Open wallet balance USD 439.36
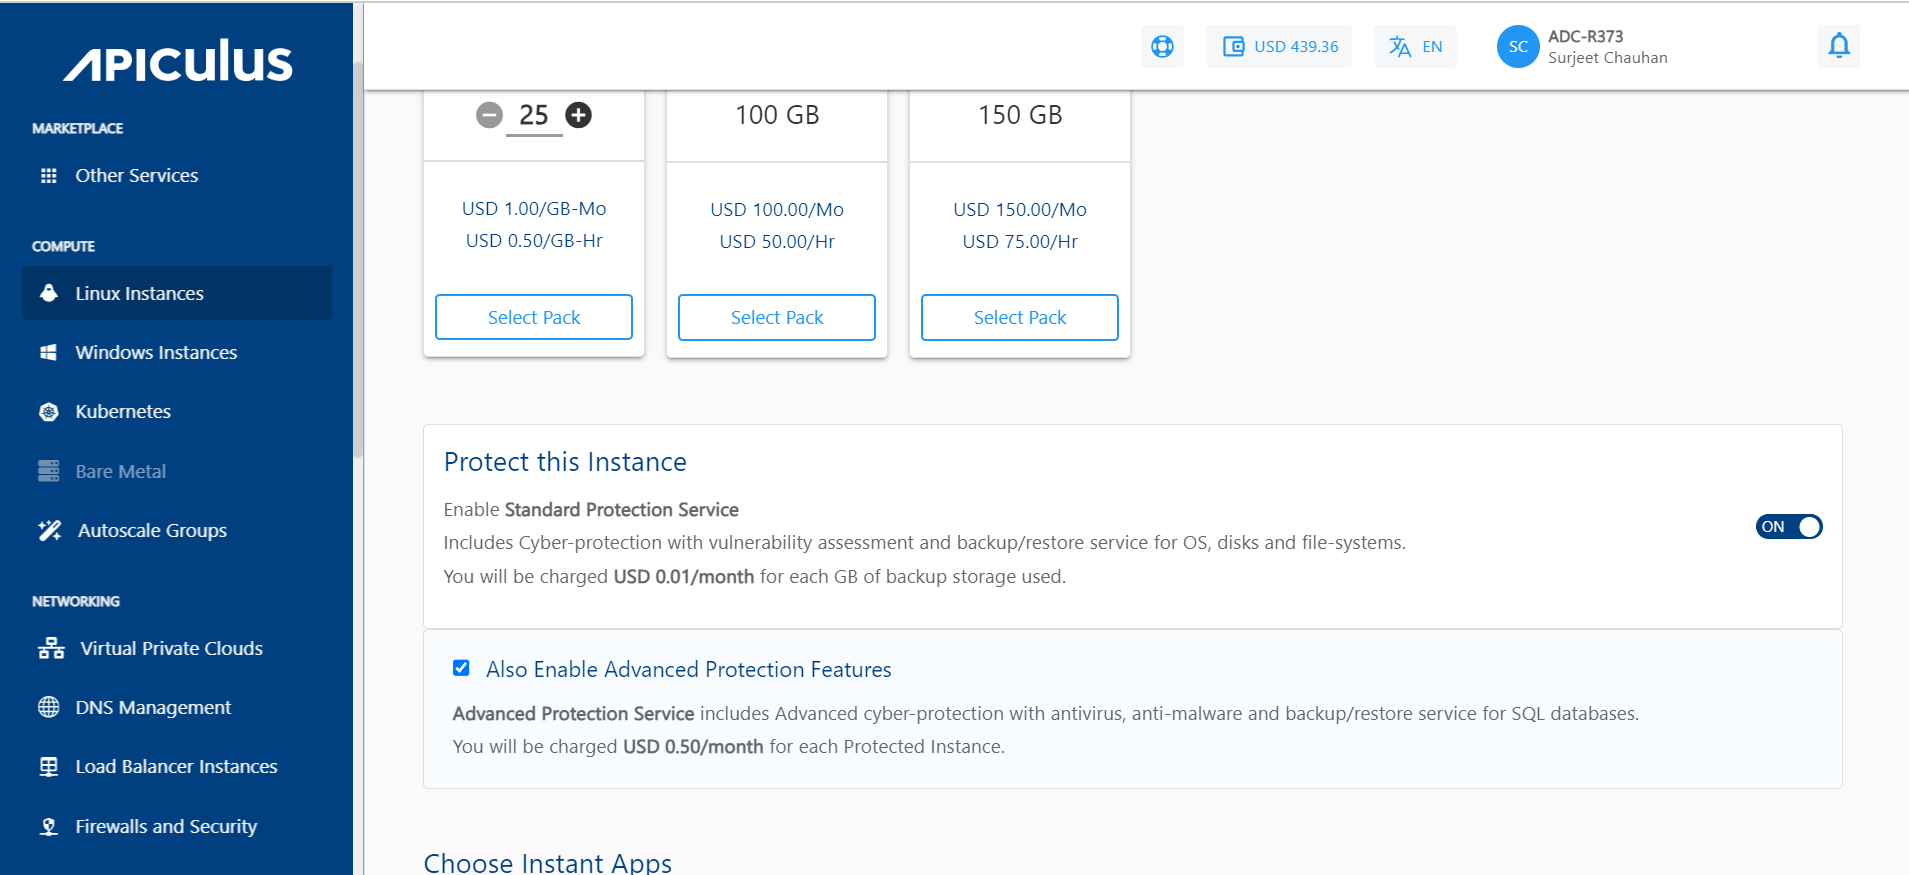1909x875 pixels. (x=1279, y=47)
